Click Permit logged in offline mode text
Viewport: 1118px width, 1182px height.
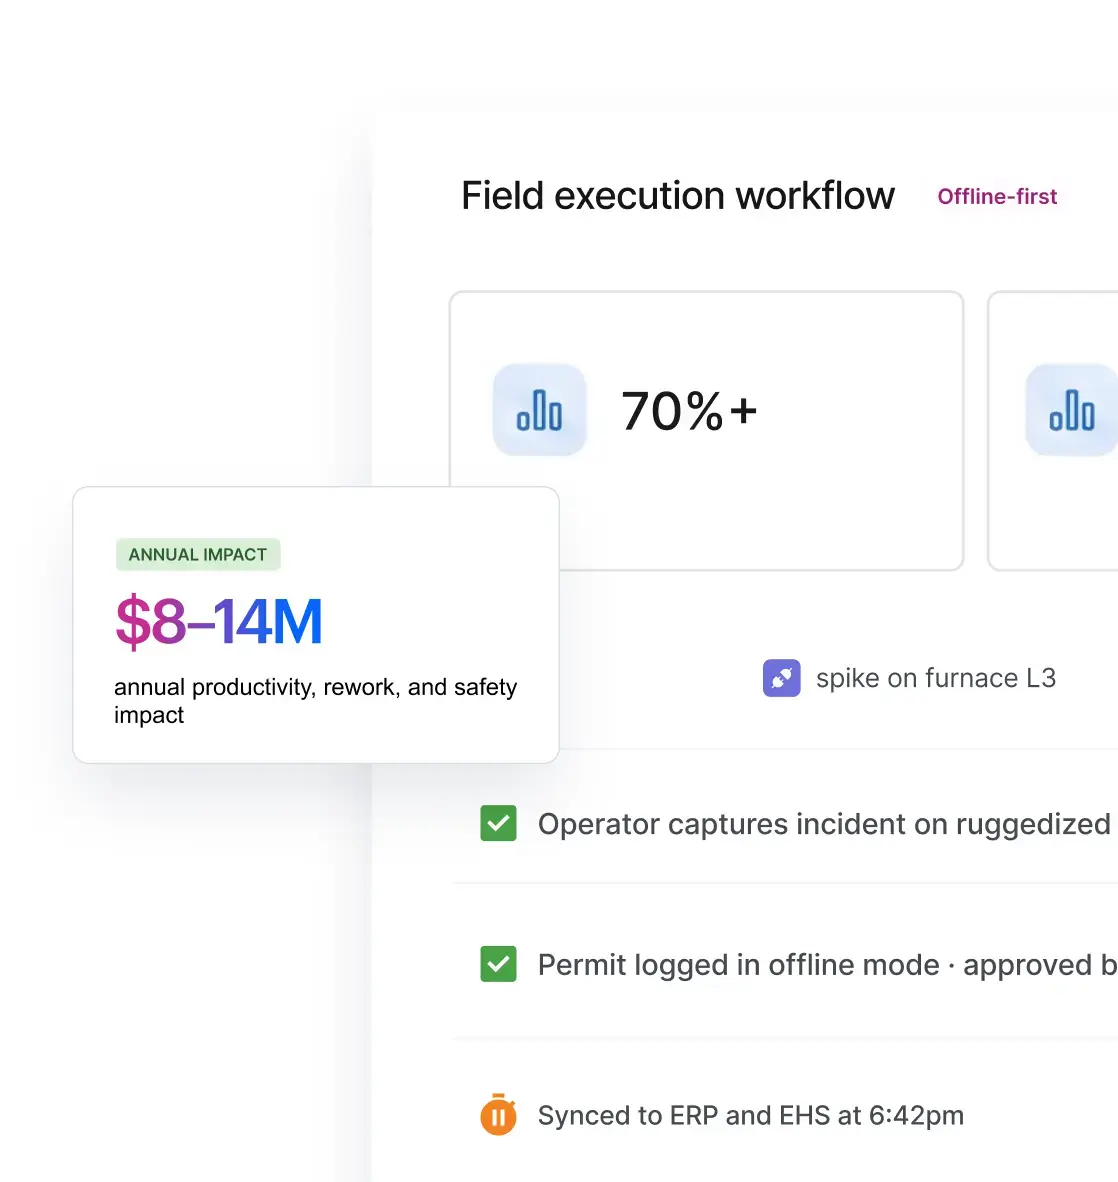(738, 965)
